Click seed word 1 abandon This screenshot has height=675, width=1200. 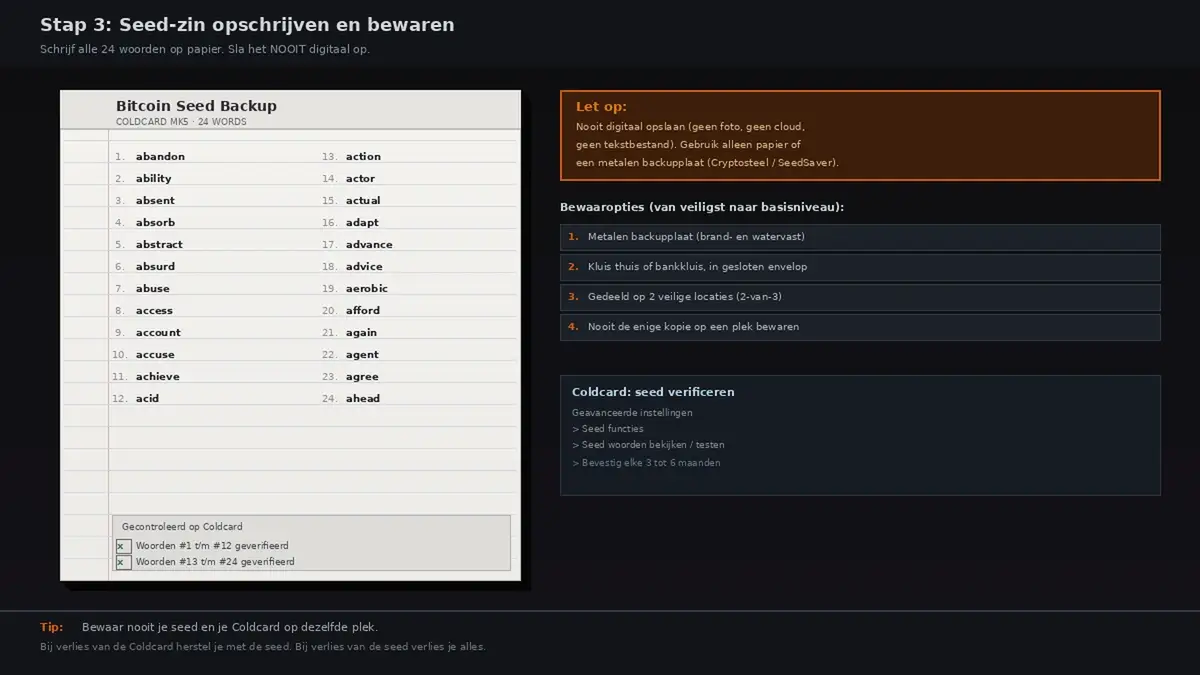pyautogui.click(x=160, y=157)
